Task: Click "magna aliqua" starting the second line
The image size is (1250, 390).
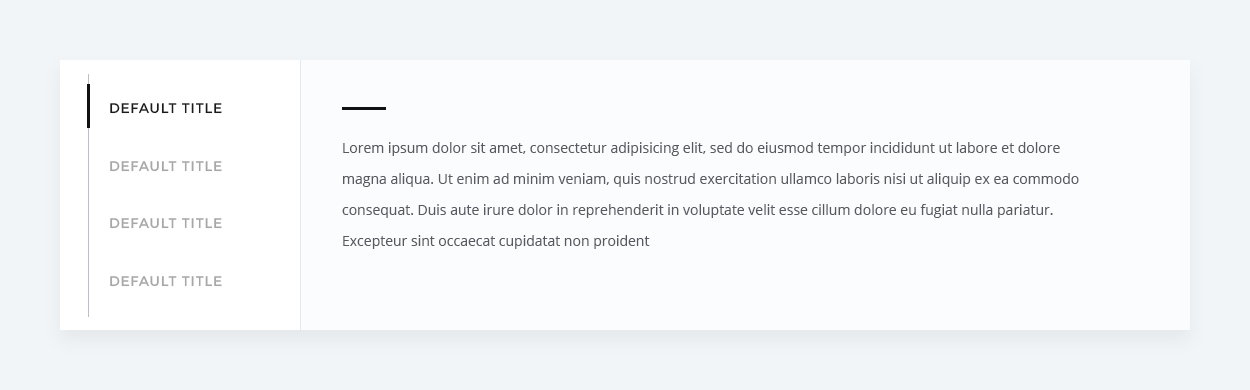Action: tap(386, 180)
